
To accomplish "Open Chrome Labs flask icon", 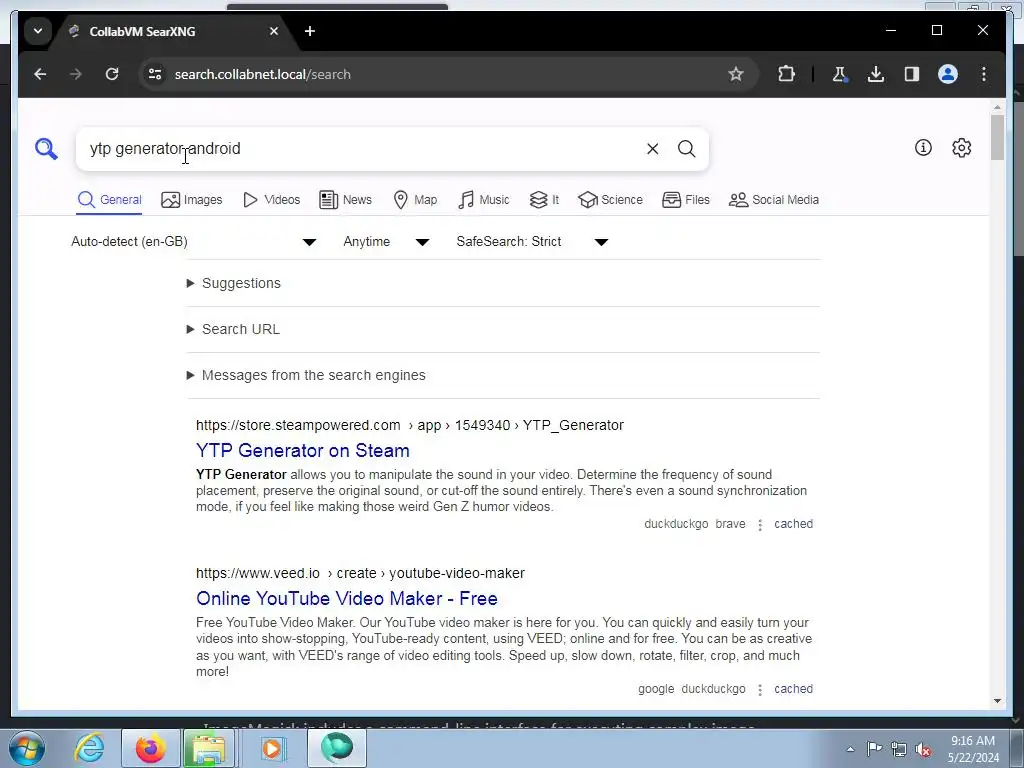I will pyautogui.click(x=840, y=74).
